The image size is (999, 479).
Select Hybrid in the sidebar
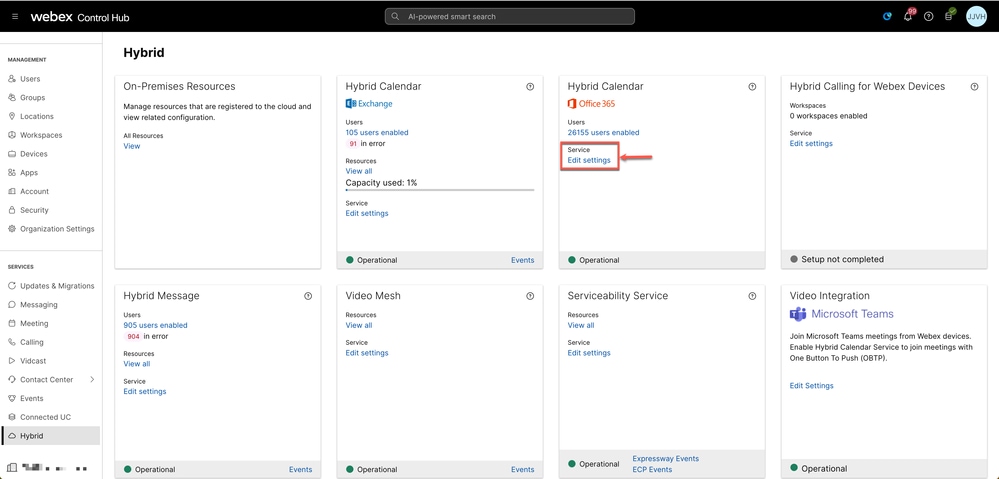click(50, 436)
